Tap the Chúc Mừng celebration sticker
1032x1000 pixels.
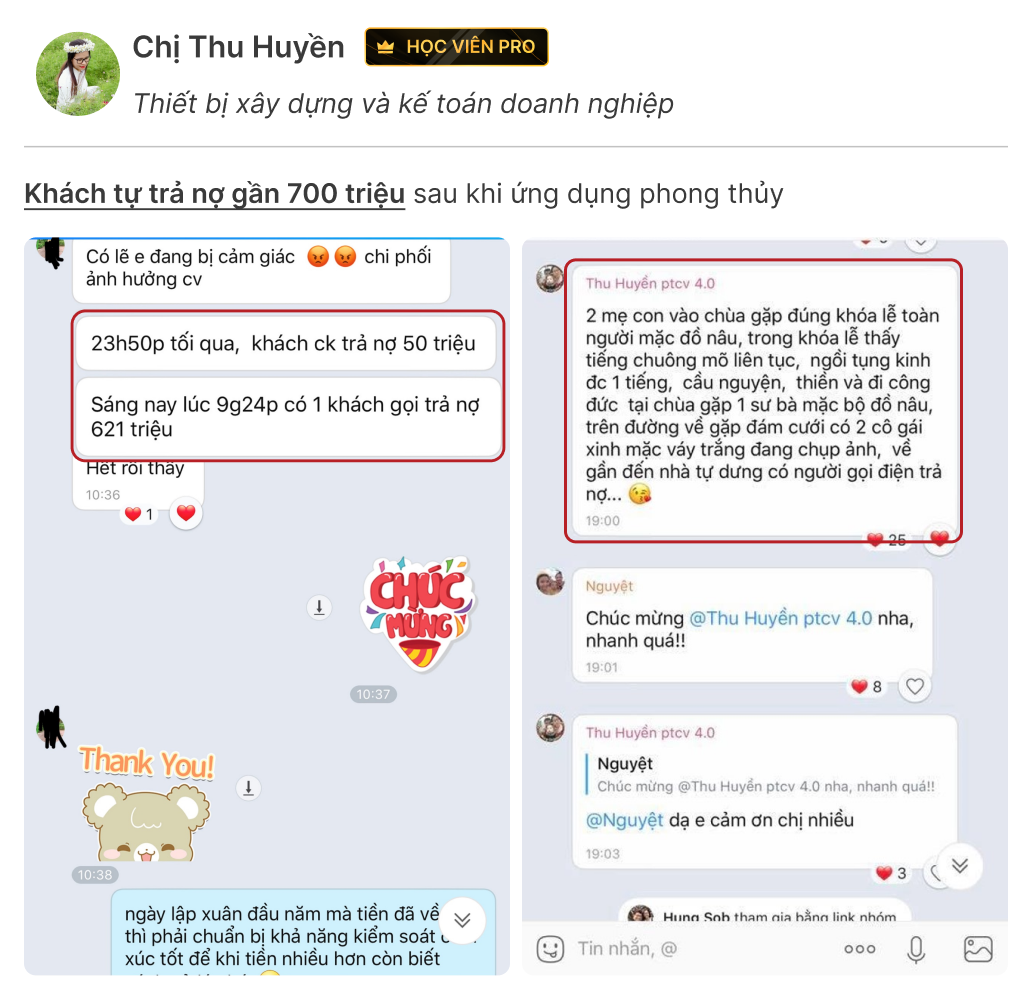[419, 612]
